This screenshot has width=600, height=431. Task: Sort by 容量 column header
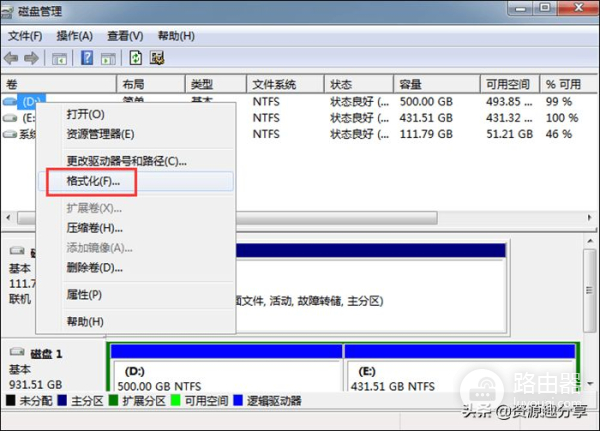click(x=437, y=84)
